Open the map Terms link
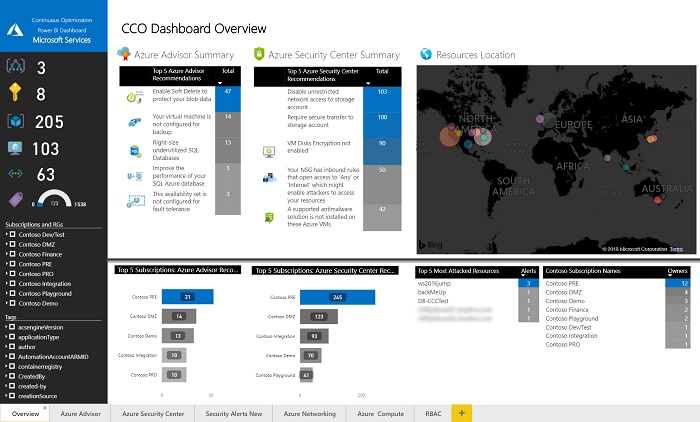Image resolution: width=700 pixels, height=422 pixels. click(676, 249)
